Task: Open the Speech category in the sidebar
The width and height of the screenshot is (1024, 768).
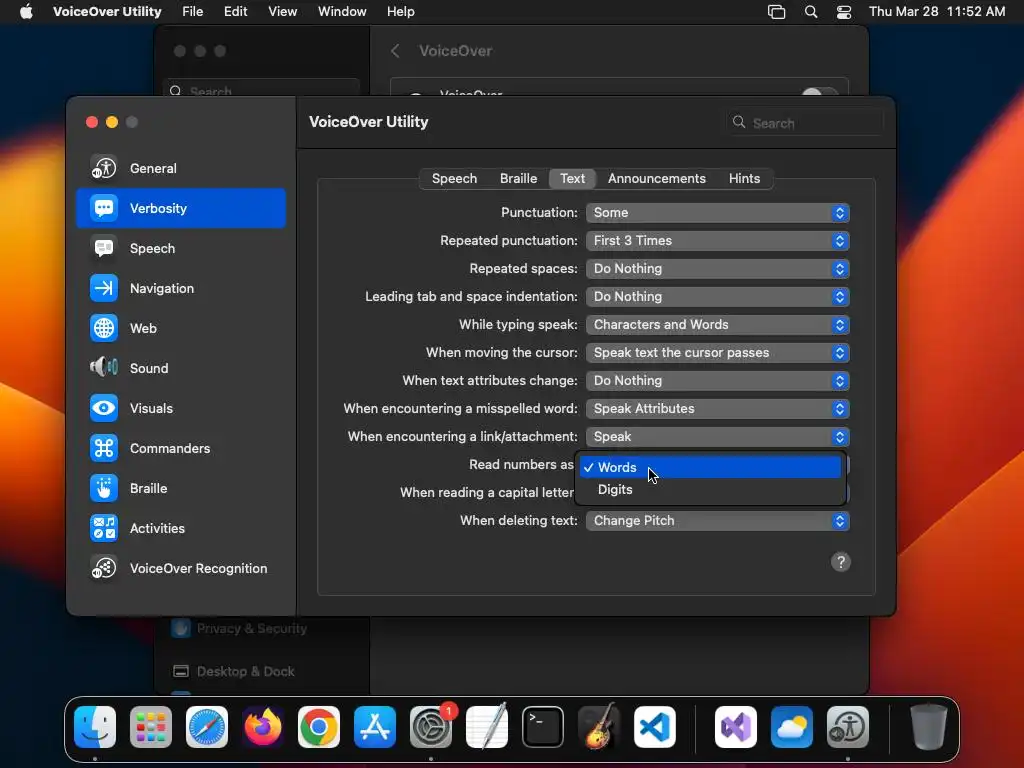Action: (x=181, y=248)
